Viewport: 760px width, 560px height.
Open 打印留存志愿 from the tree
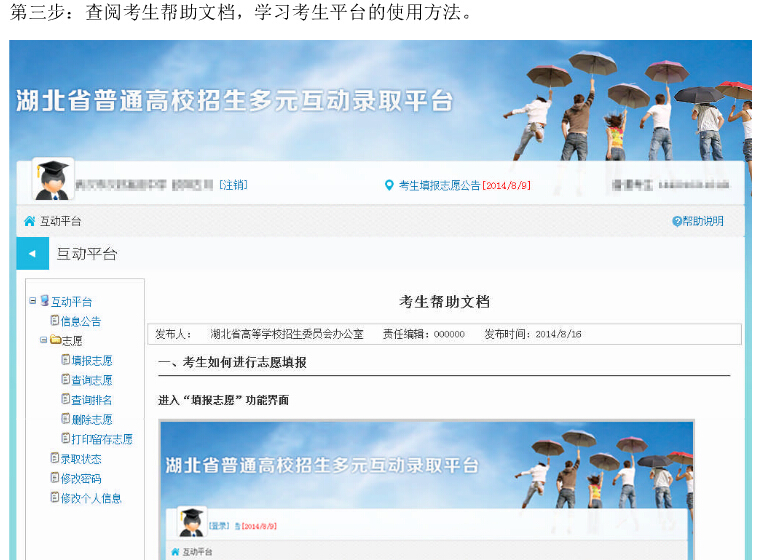click(x=101, y=439)
